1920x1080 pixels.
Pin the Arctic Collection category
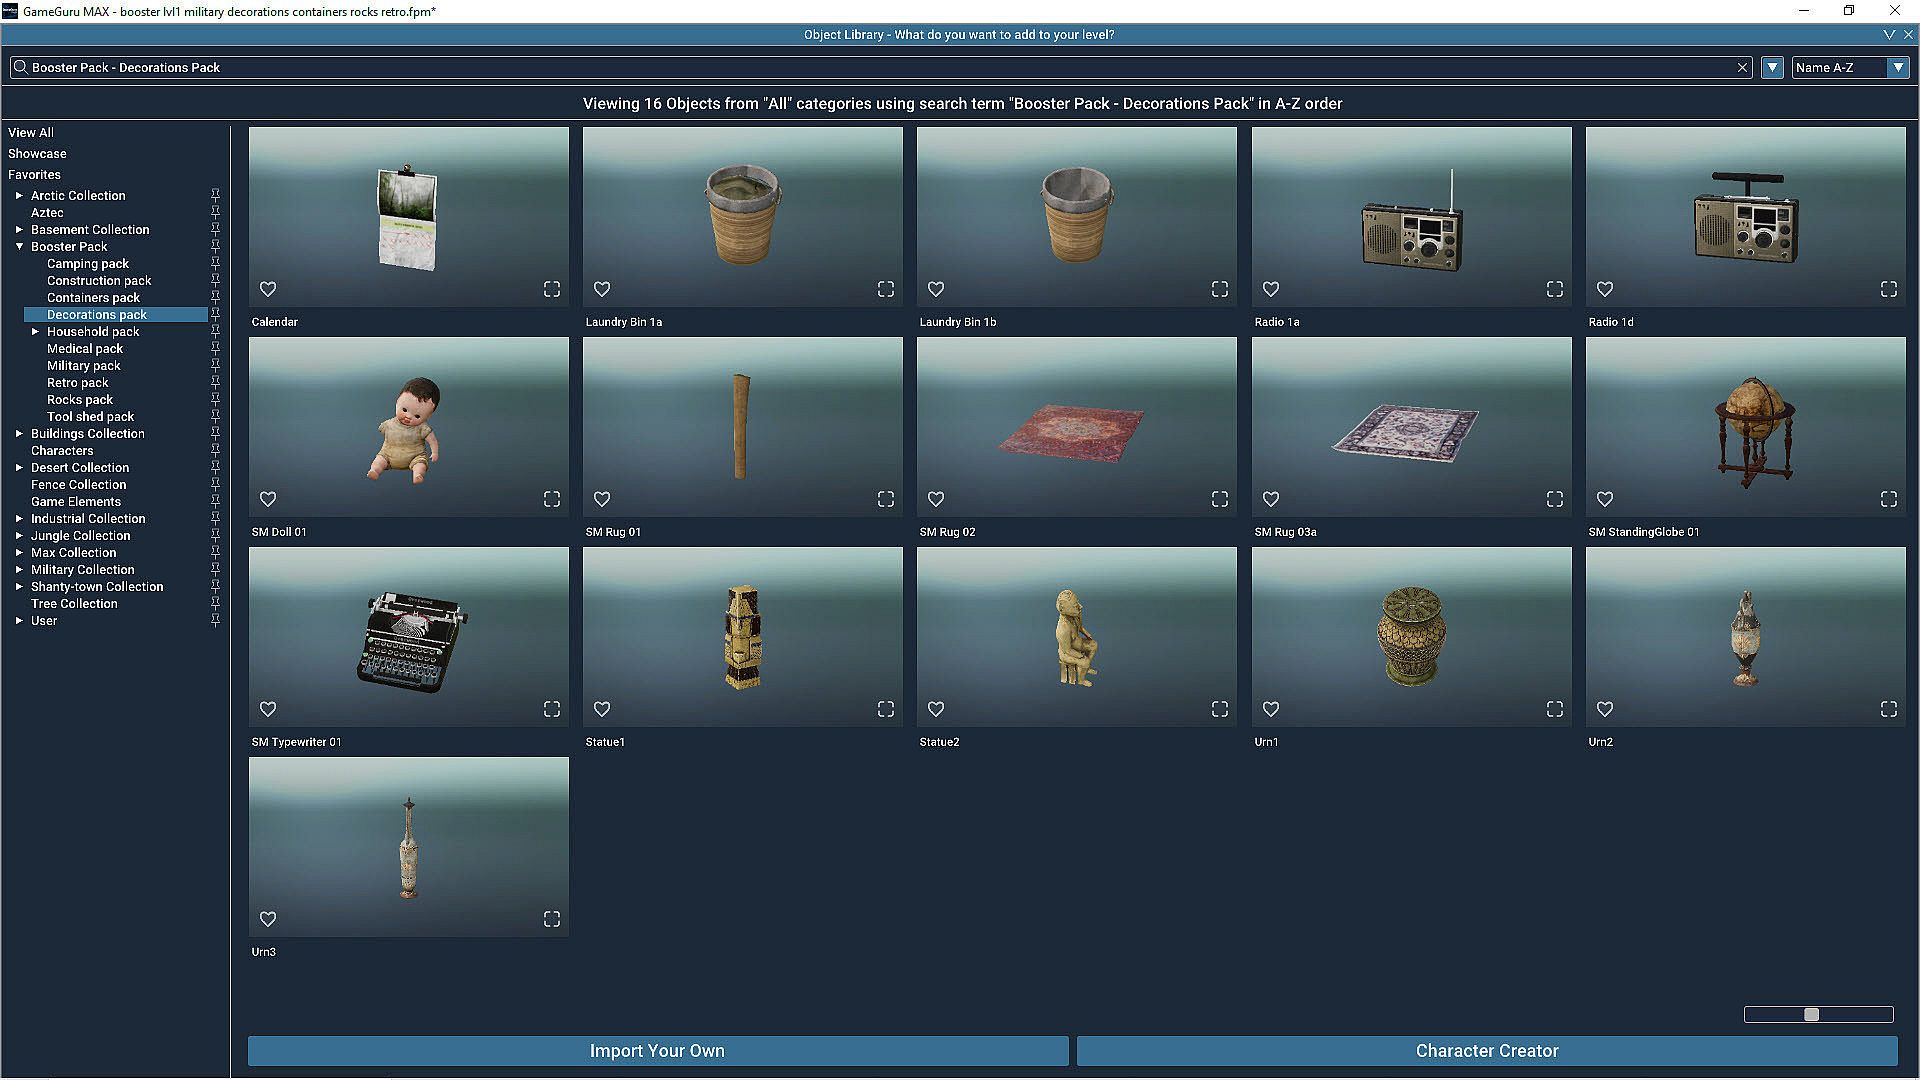215,195
